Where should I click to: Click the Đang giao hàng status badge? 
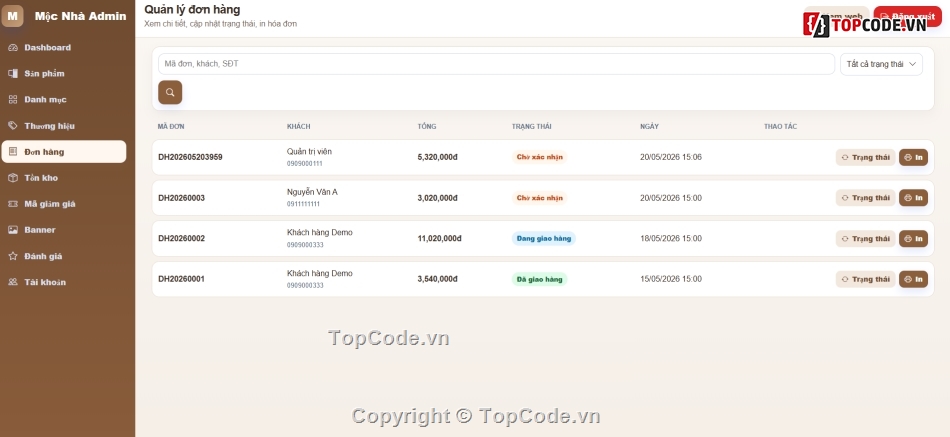[x=543, y=238]
